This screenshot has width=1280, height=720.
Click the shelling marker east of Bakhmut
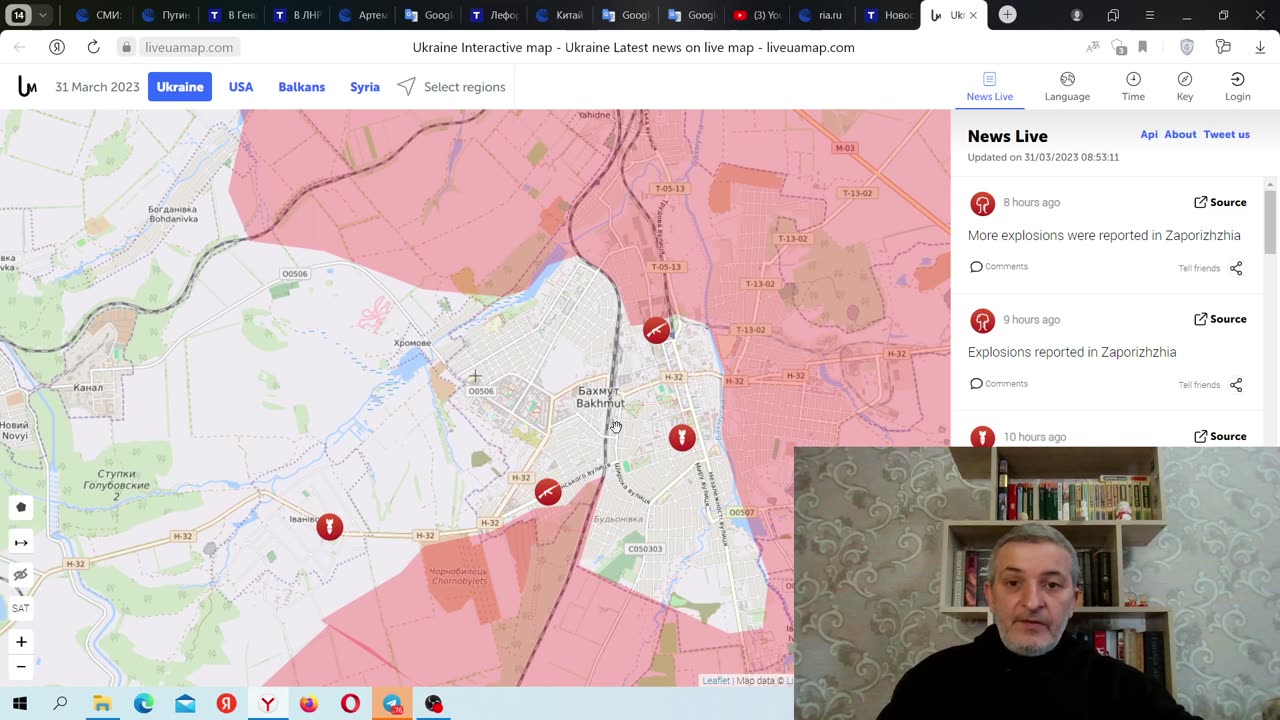click(682, 437)
